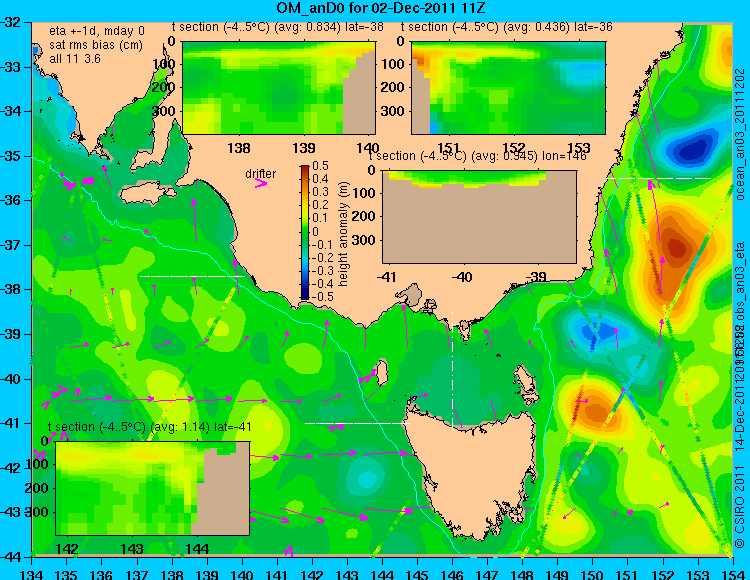Click the height anomaly color bar
The height and width of the screenshot is (580, 750).
coord(305,232)
